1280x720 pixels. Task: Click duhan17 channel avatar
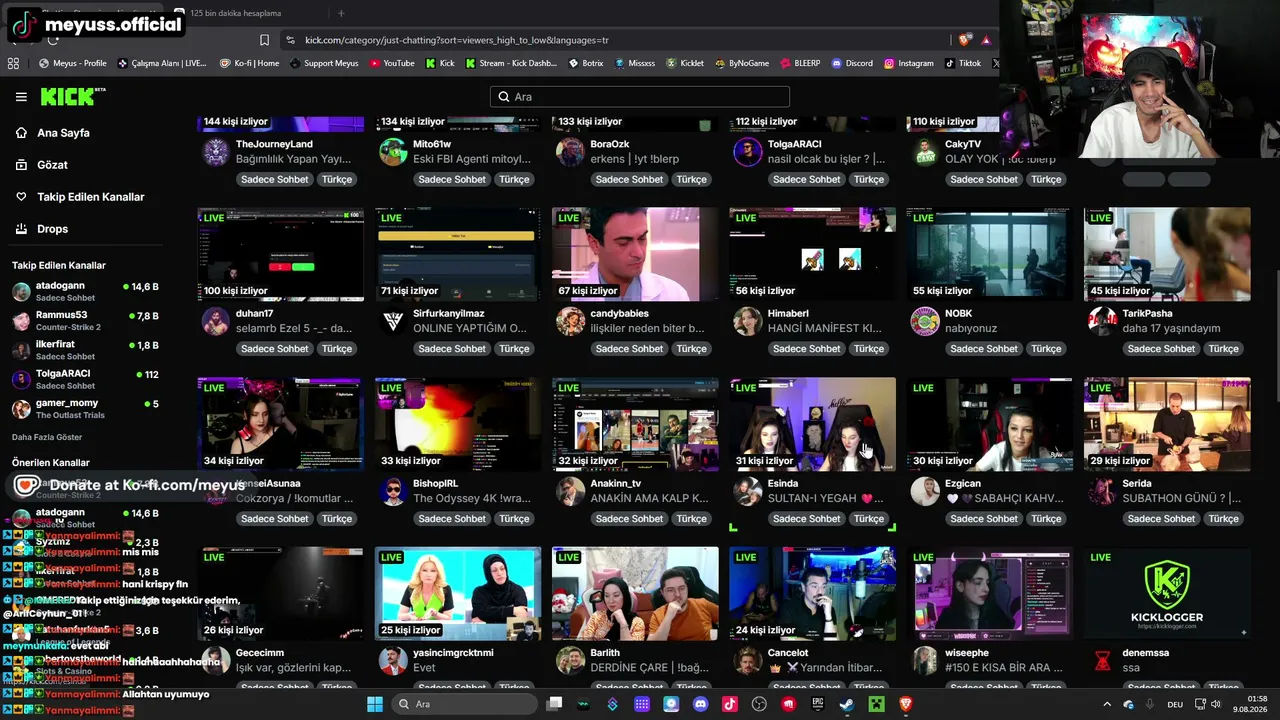click(216, 321)
